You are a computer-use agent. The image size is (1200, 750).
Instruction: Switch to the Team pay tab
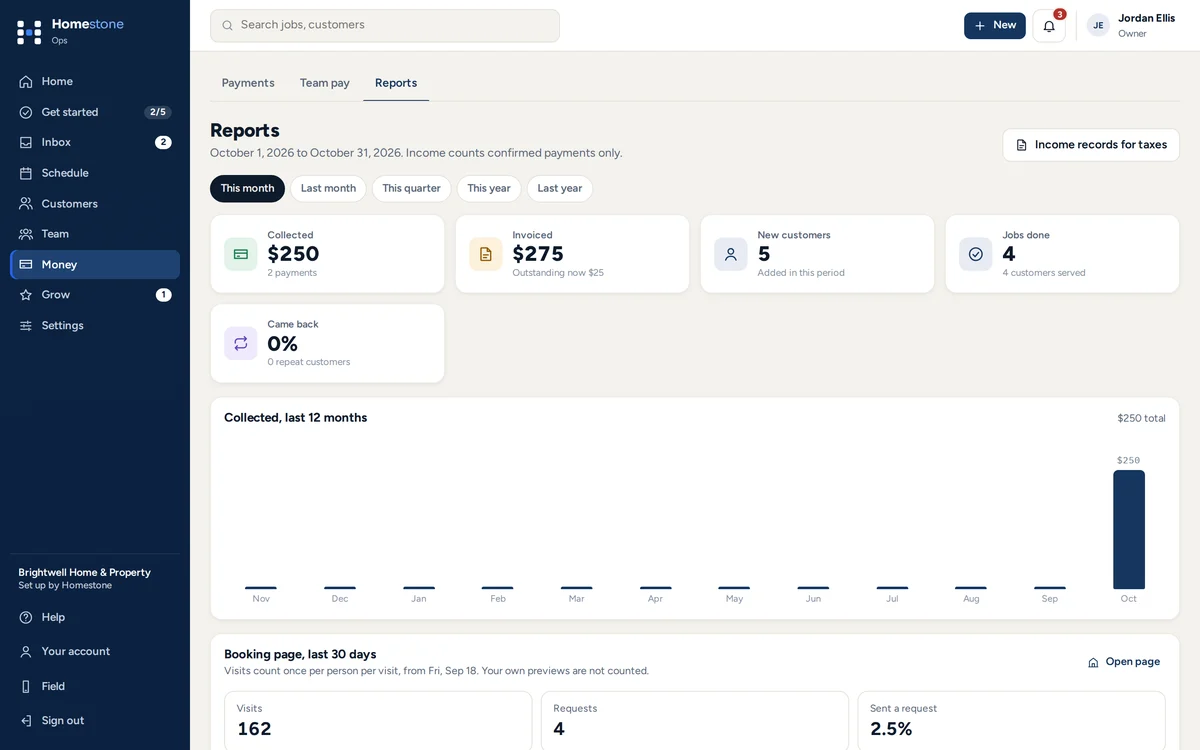tap(325, 83)
